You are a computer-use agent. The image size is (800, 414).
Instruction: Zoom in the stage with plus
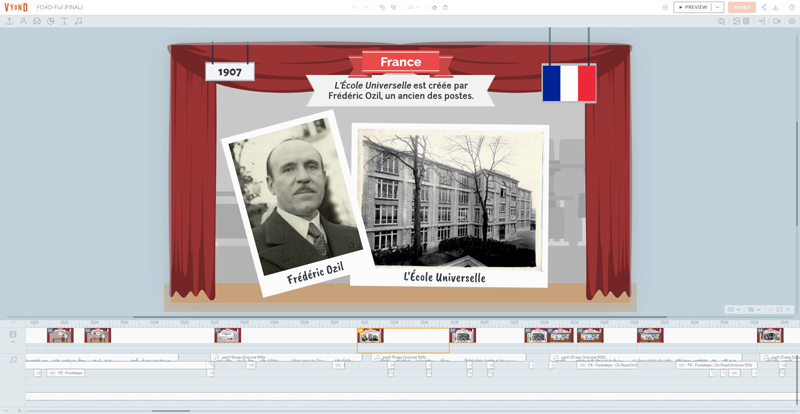coord(788,309)
